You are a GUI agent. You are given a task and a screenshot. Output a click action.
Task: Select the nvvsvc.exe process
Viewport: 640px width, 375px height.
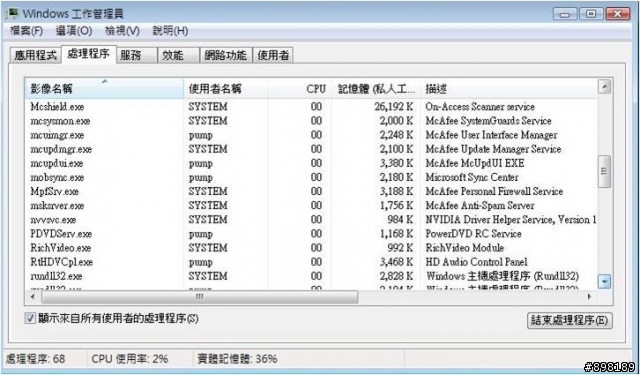(53, 220)
